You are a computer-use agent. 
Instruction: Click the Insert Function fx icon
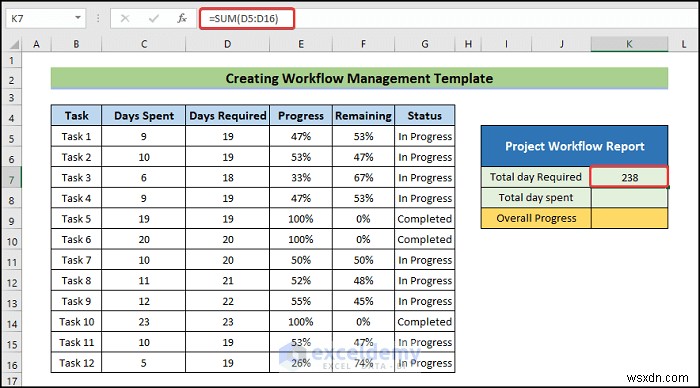coord(182,19)
